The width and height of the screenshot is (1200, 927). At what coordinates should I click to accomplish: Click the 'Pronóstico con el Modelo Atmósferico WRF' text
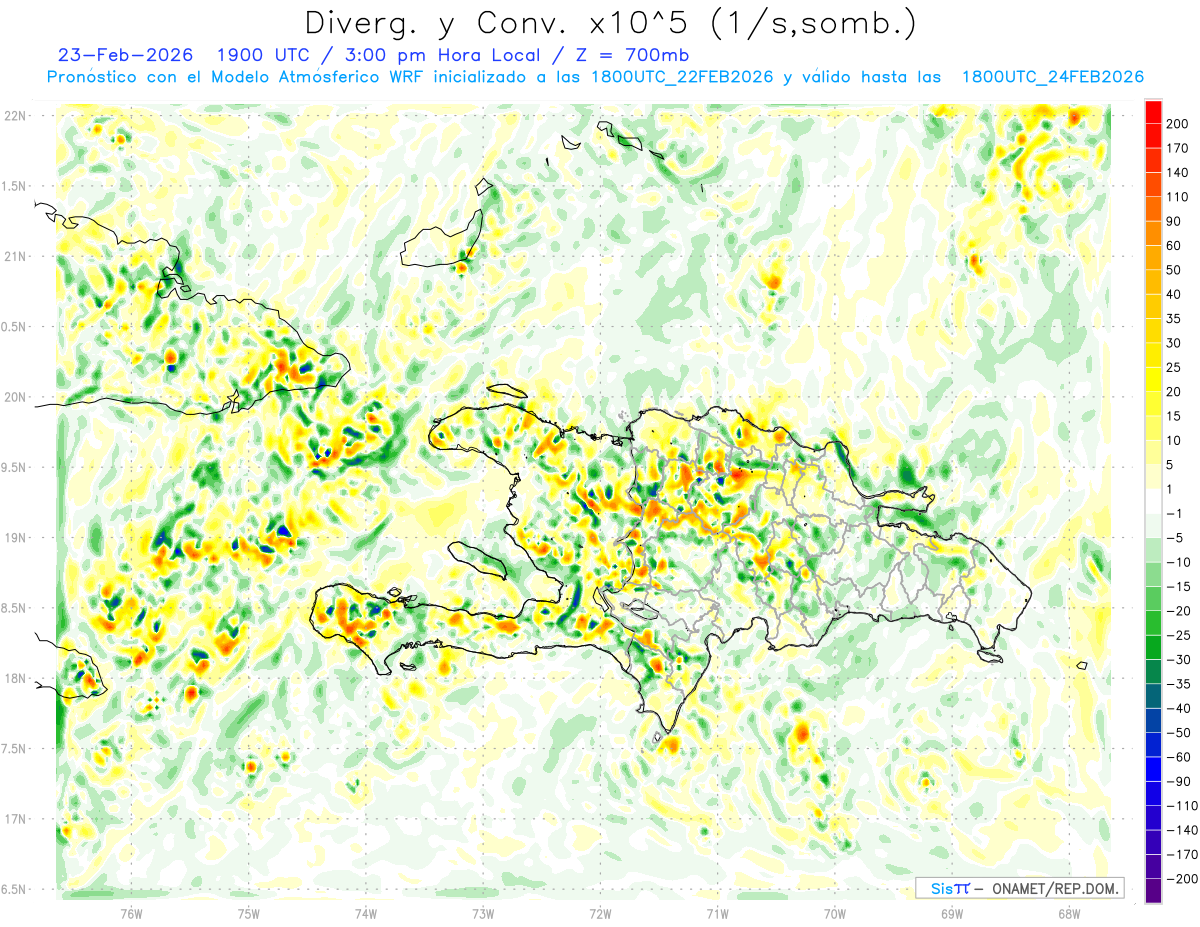[x=237, y=78]
